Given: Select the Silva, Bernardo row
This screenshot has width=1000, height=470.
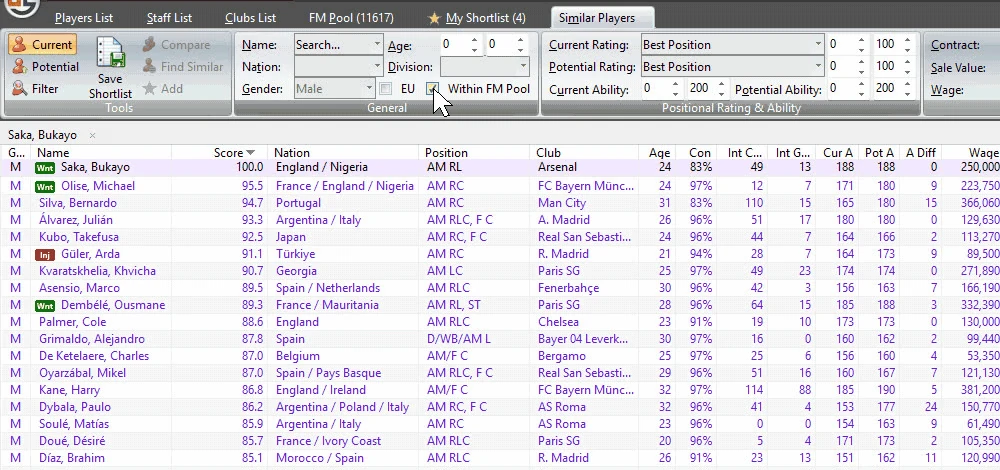Looking at the screenshot, I should [500, 203].
